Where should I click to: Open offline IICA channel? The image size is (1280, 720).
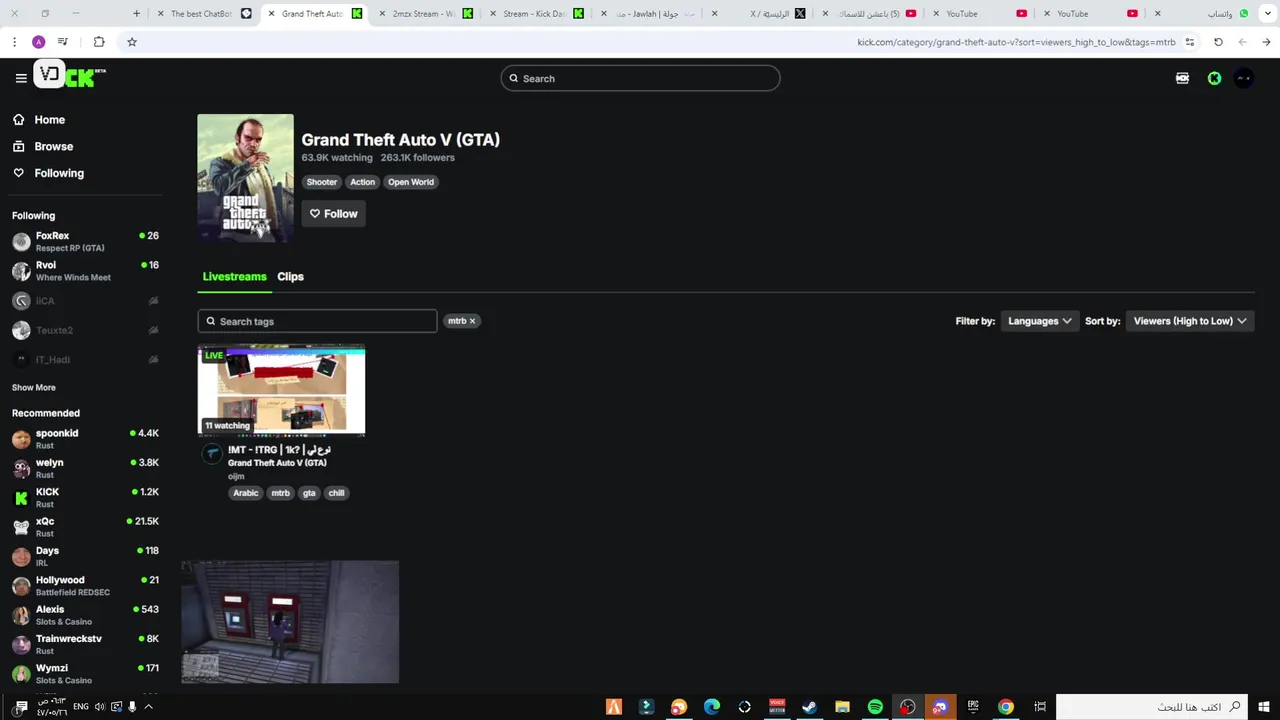(86, 301)
